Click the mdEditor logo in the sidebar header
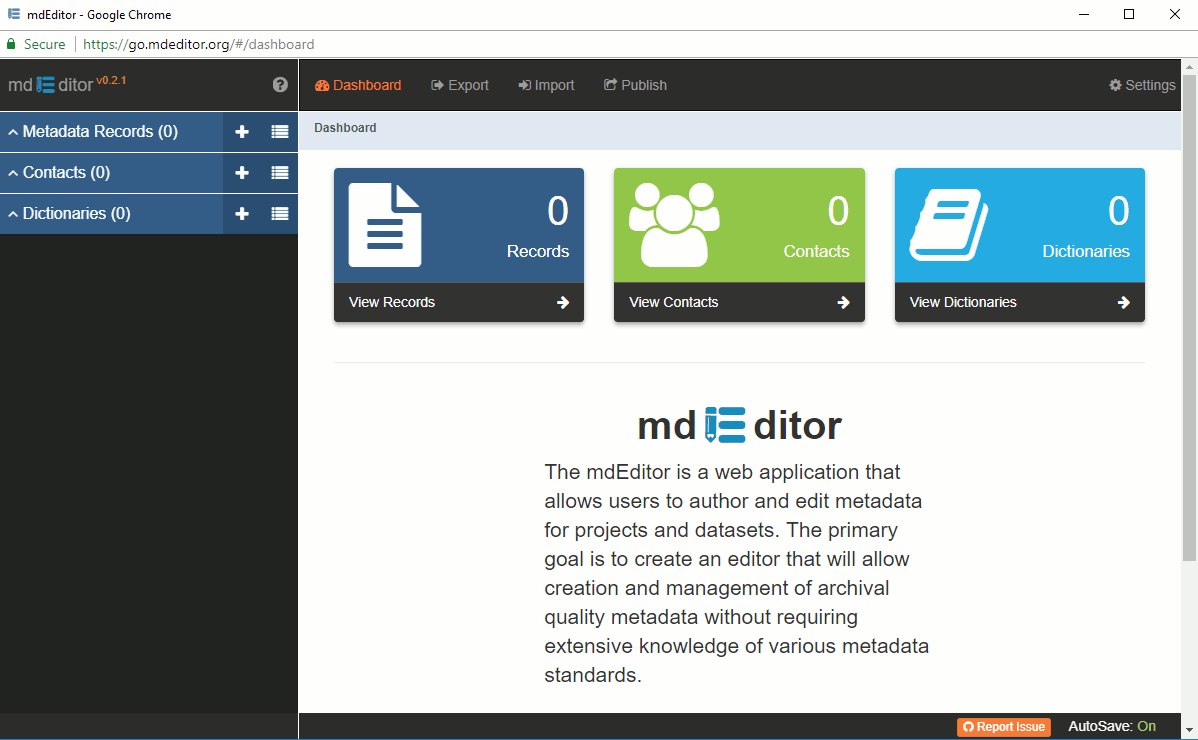The width and height of the screenshot is (1198, 740). point(50,85)
